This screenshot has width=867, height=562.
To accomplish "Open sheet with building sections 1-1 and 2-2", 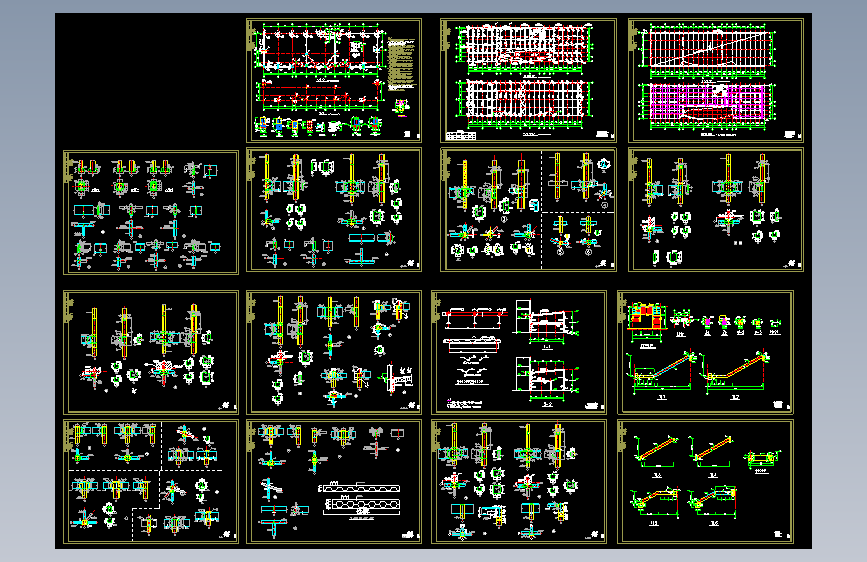I will [519, 352].
